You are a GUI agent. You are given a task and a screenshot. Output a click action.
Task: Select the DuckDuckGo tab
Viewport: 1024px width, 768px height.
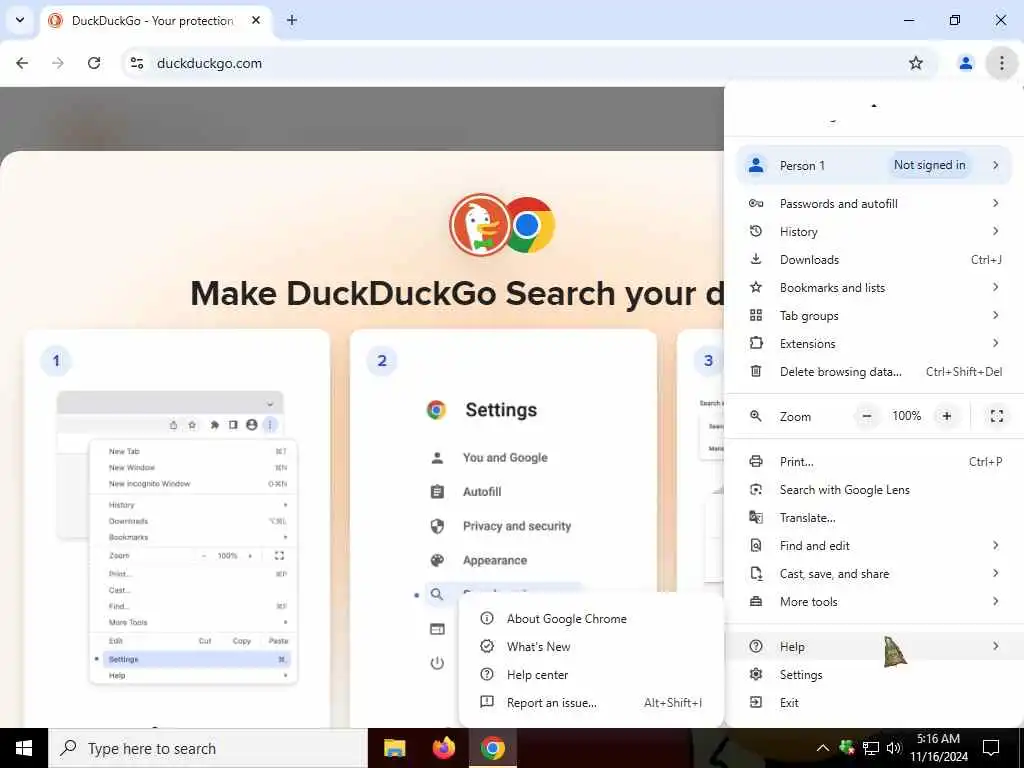tap(156, 21)
